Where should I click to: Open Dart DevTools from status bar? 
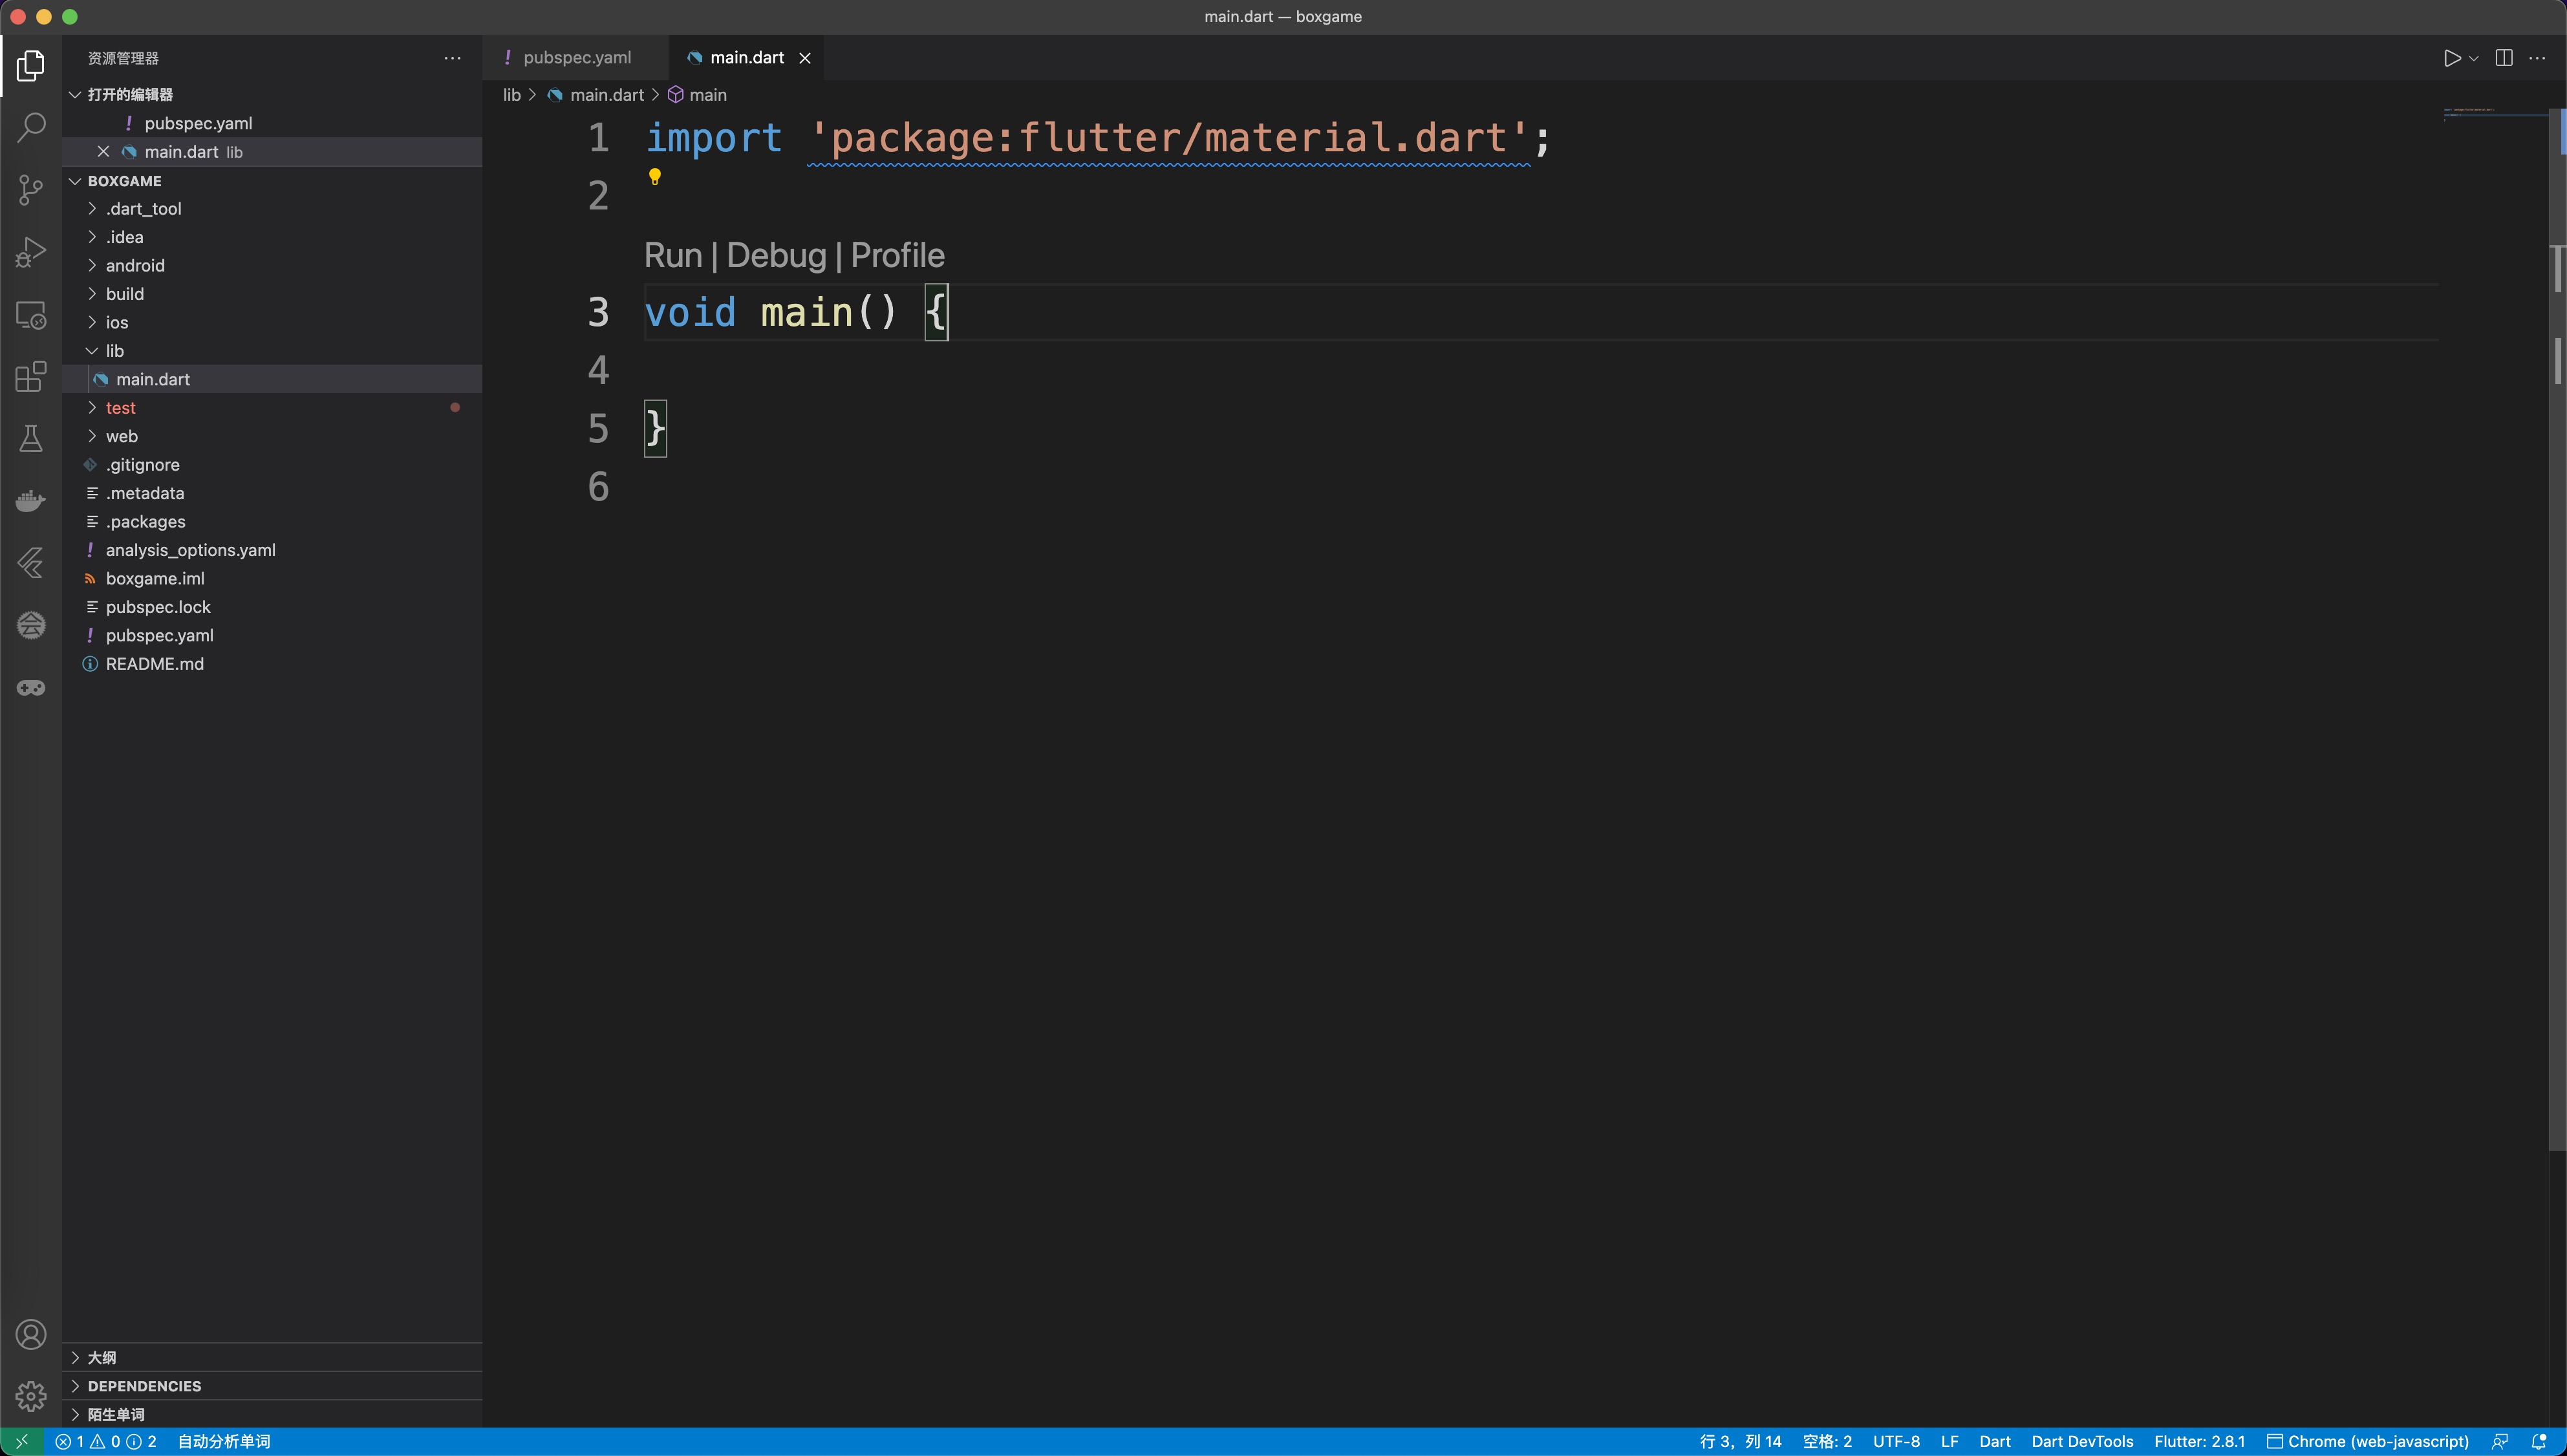coord(2082,1441)
